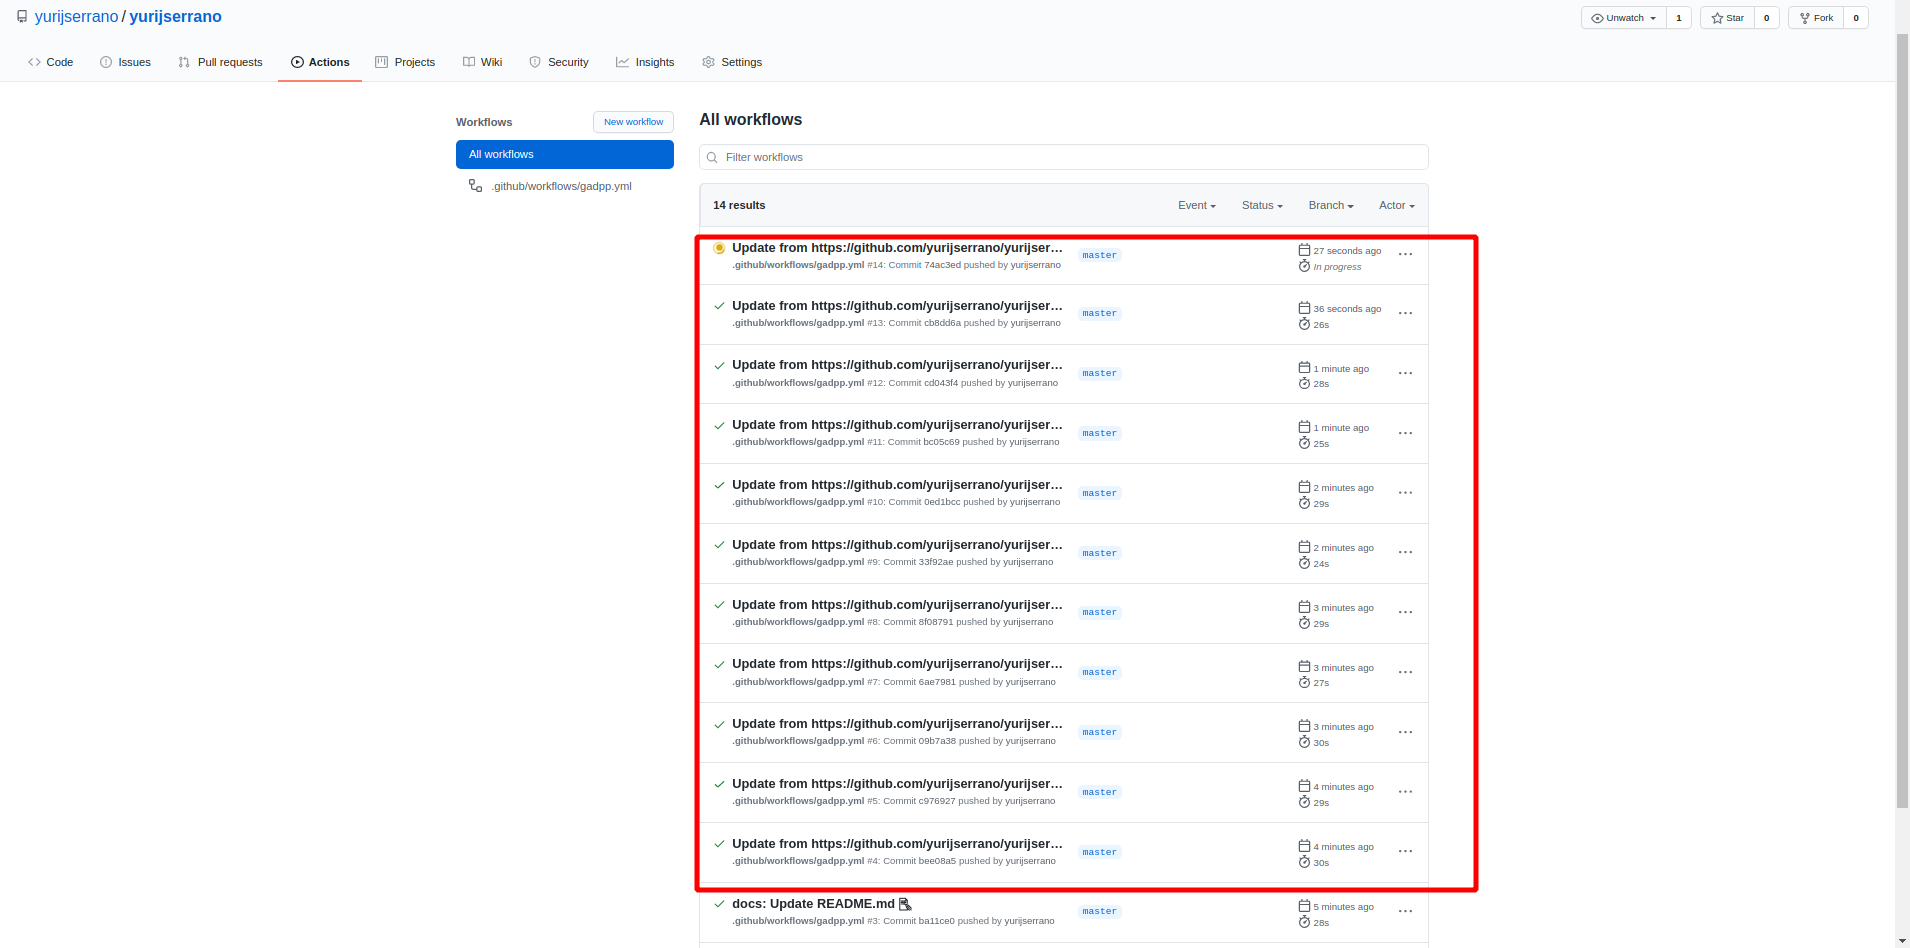
Task: Click the in-progress status icon of run #14
Action: point(719,248)
